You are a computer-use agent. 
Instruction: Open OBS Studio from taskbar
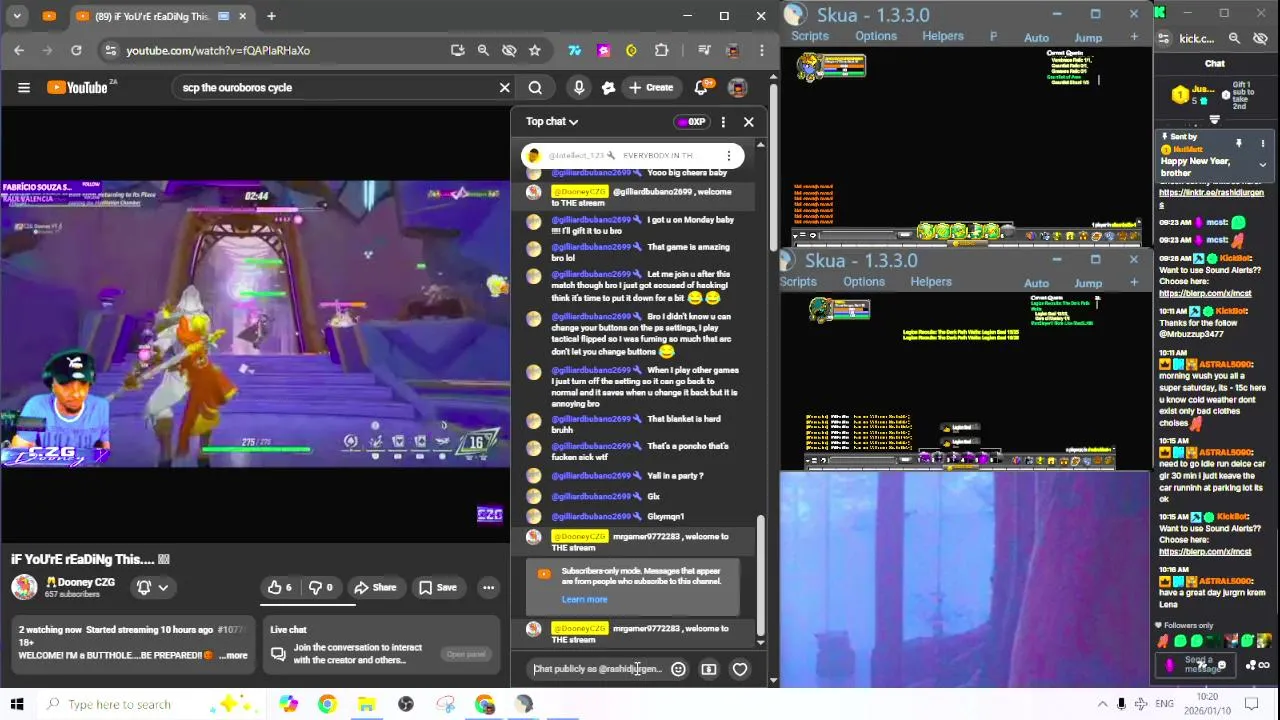coord(405,704)
